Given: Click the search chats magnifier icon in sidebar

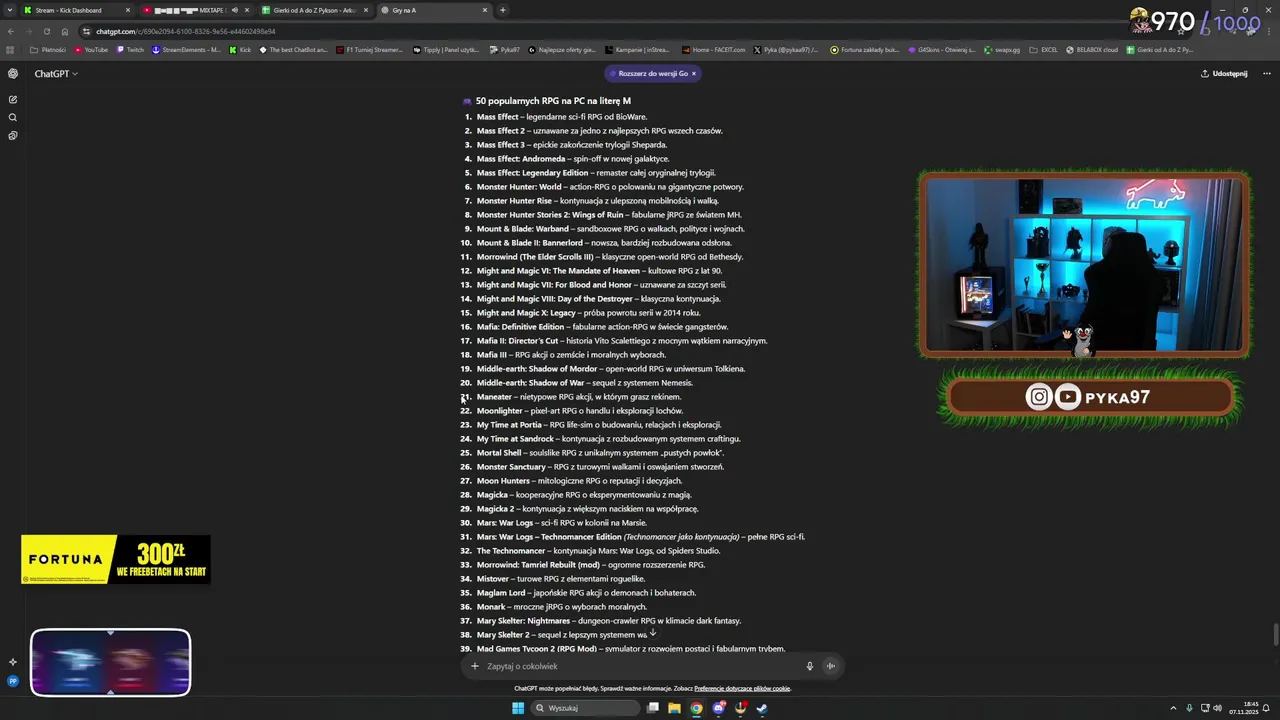Looking at the screenshot, I should coord(13,117).
